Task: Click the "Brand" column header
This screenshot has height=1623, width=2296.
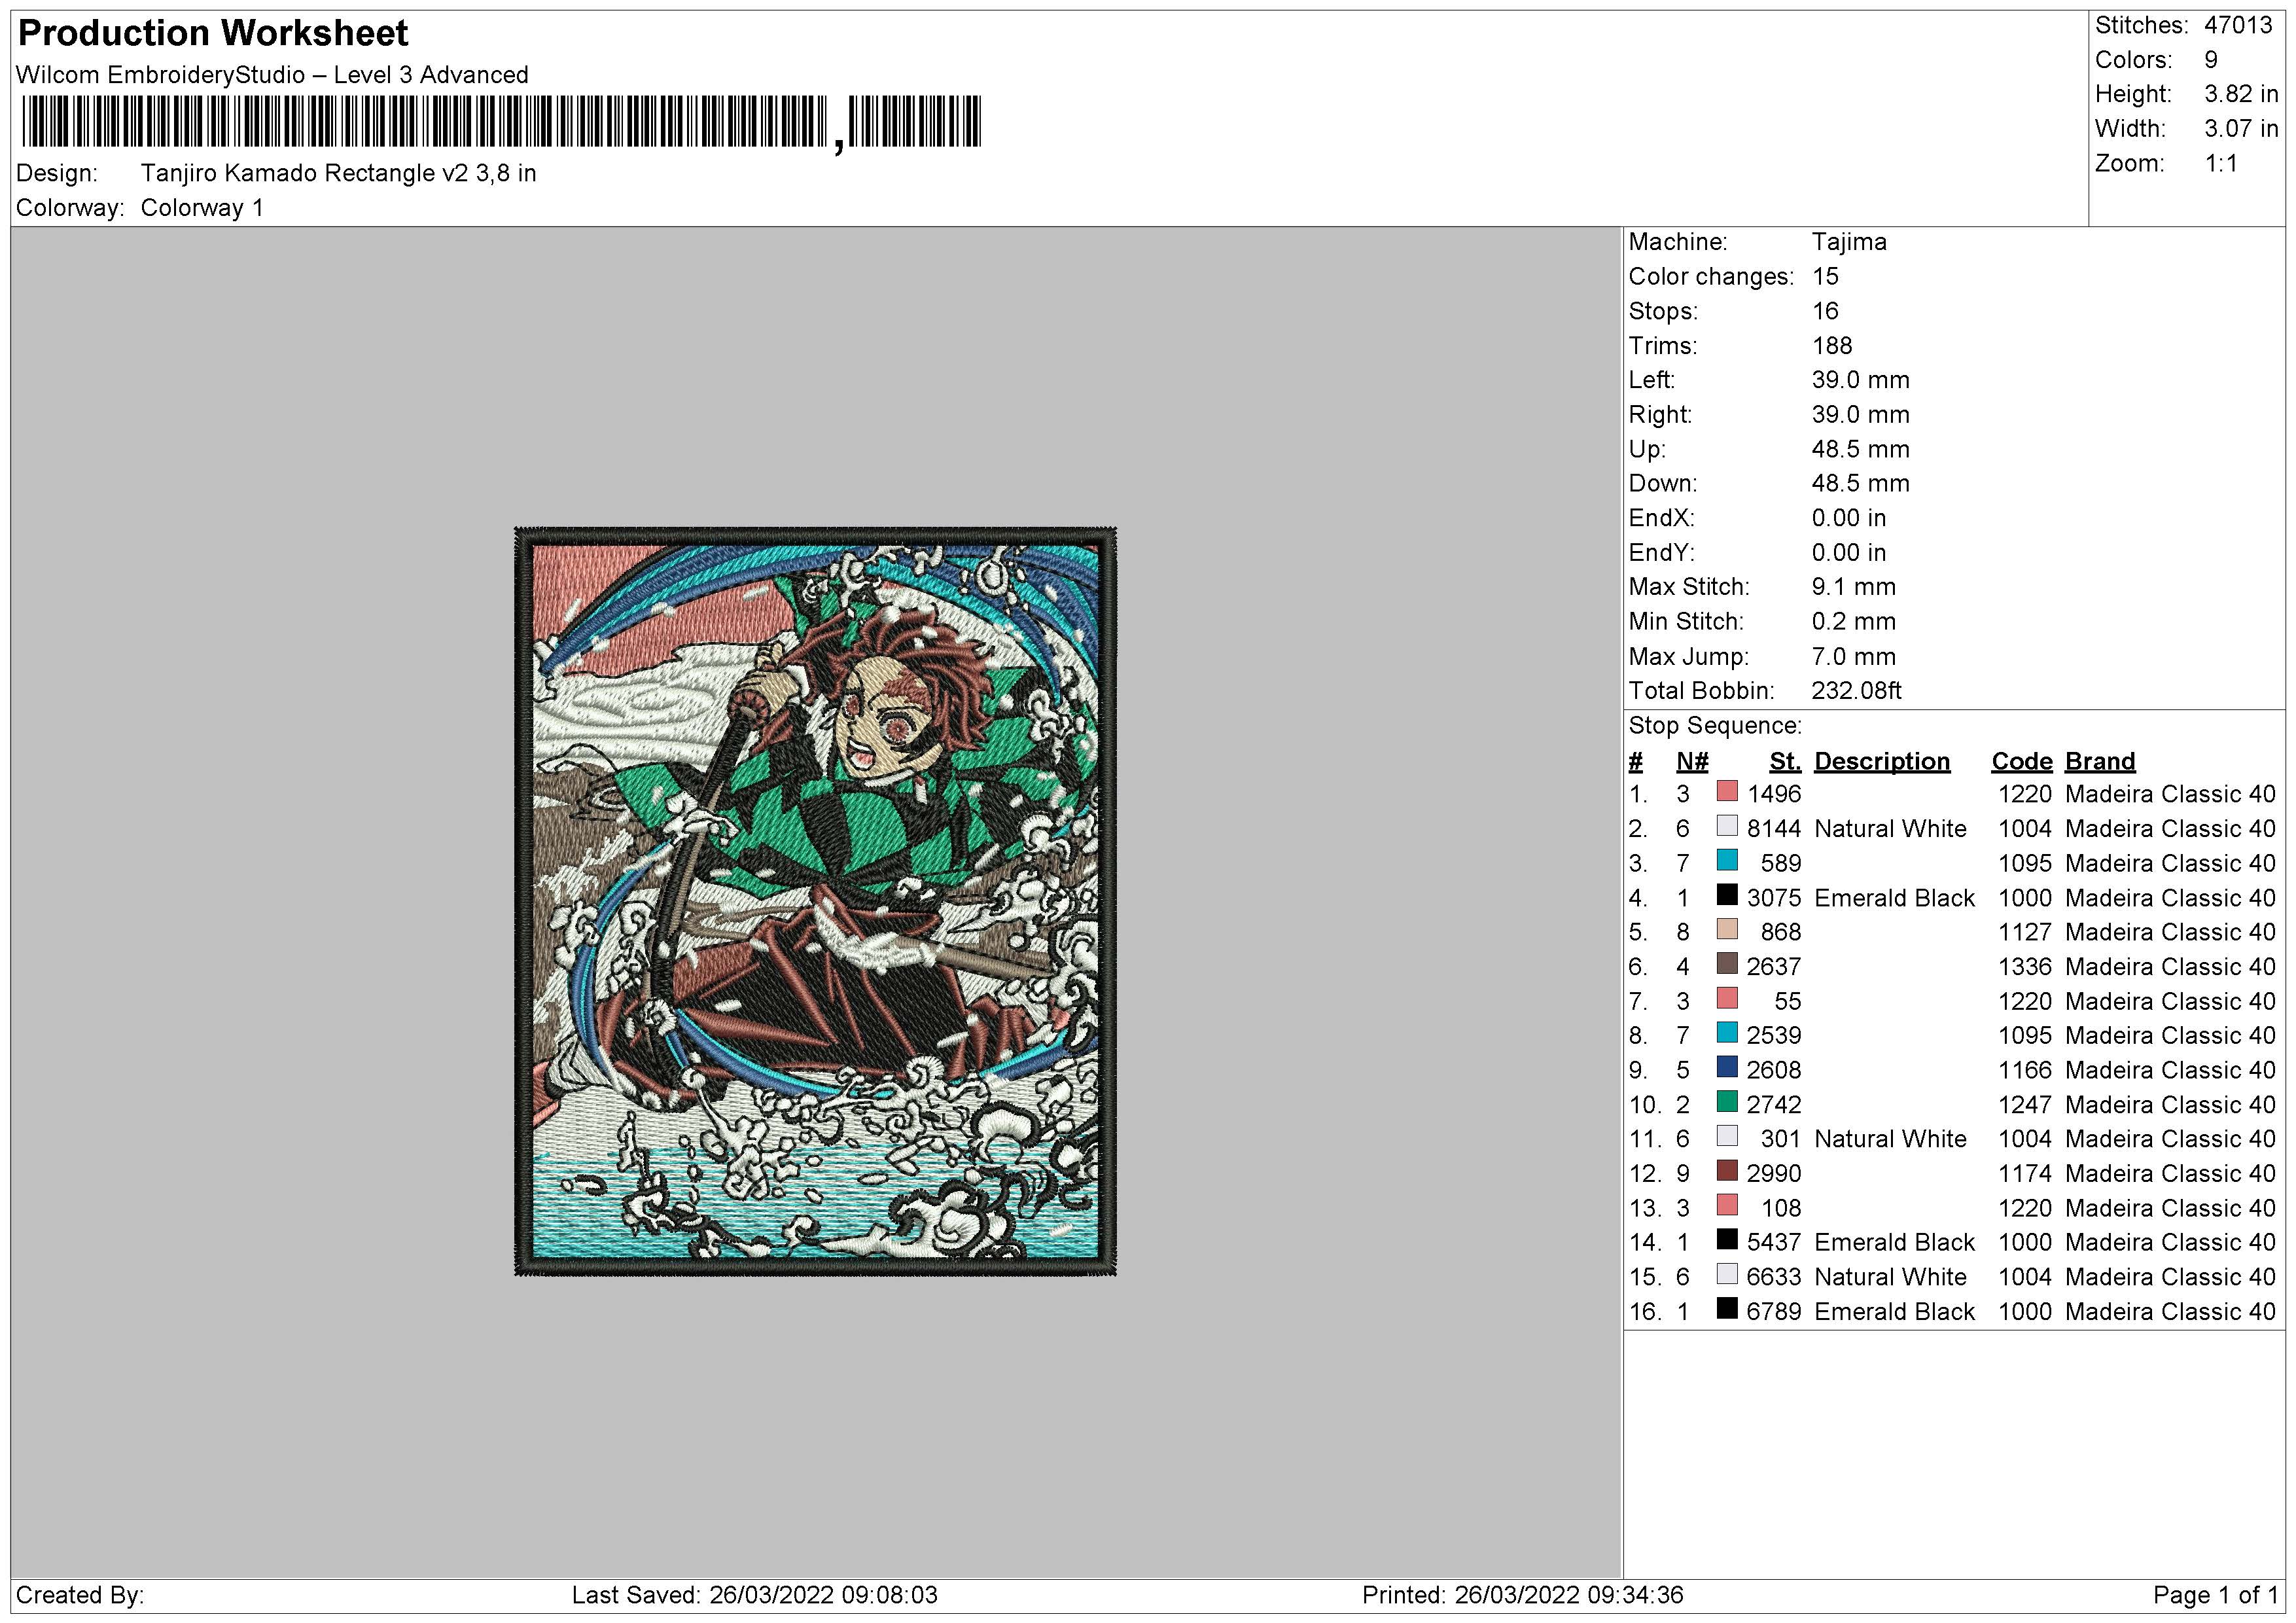Action: (2100, 762)
